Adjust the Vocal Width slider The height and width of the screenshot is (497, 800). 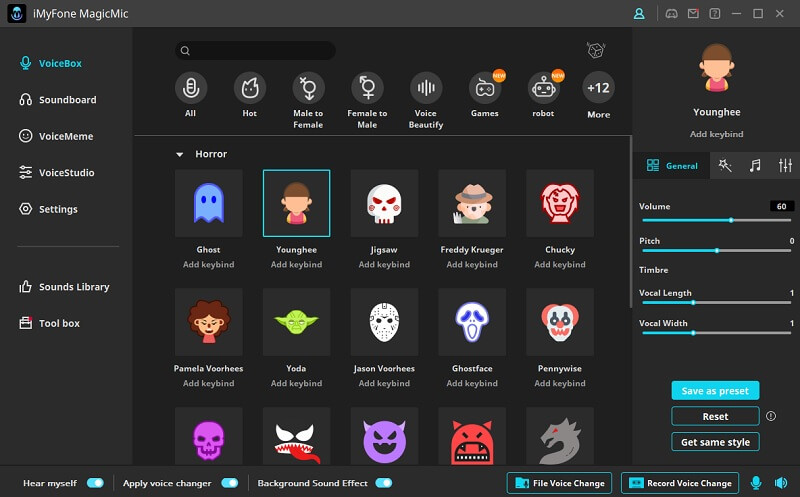point(716,333)
